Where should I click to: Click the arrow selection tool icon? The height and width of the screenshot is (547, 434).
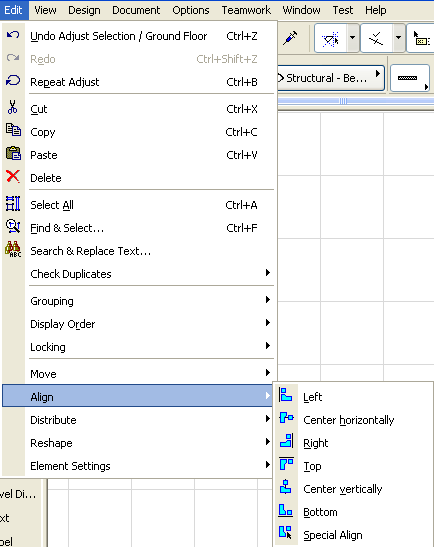421,38
